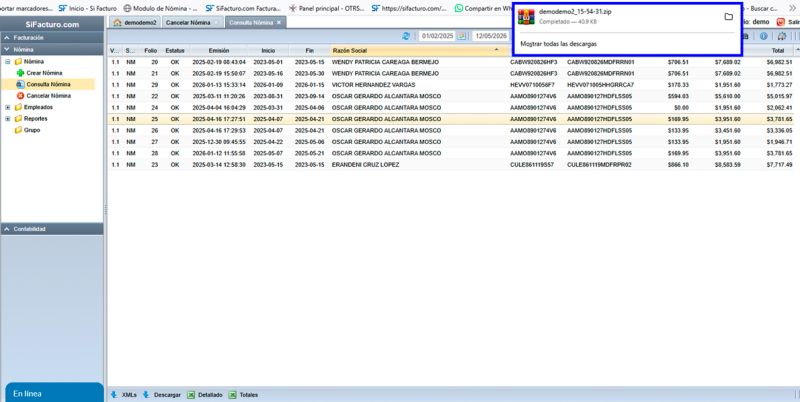The image size is (800, 402).
Task: Expand the Facturación accordion panel
Action: (52, 38)
